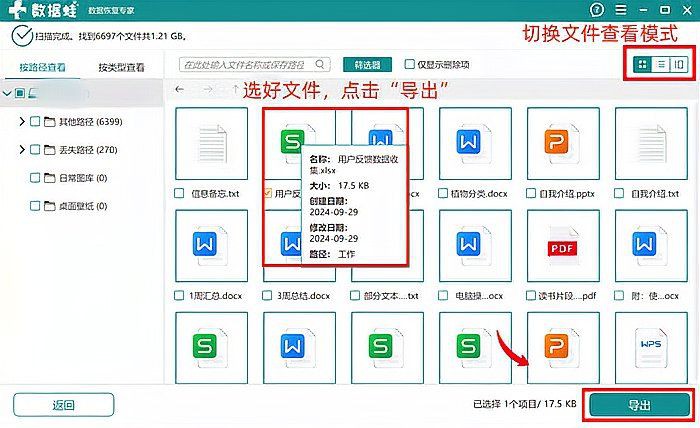Expand the 其他路径 (6399) tree node

tap(21, 121)
